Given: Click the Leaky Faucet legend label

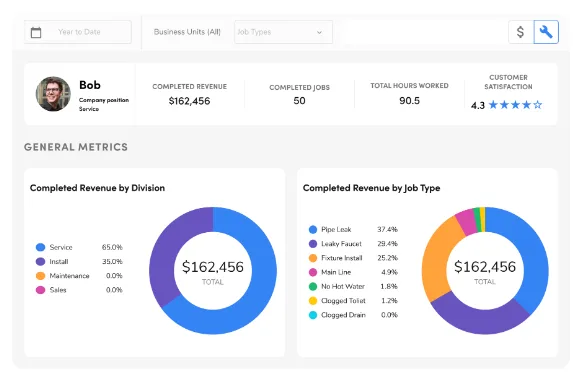Looking at the screenshot, I should pyautogui.click(x=341, y=244).
